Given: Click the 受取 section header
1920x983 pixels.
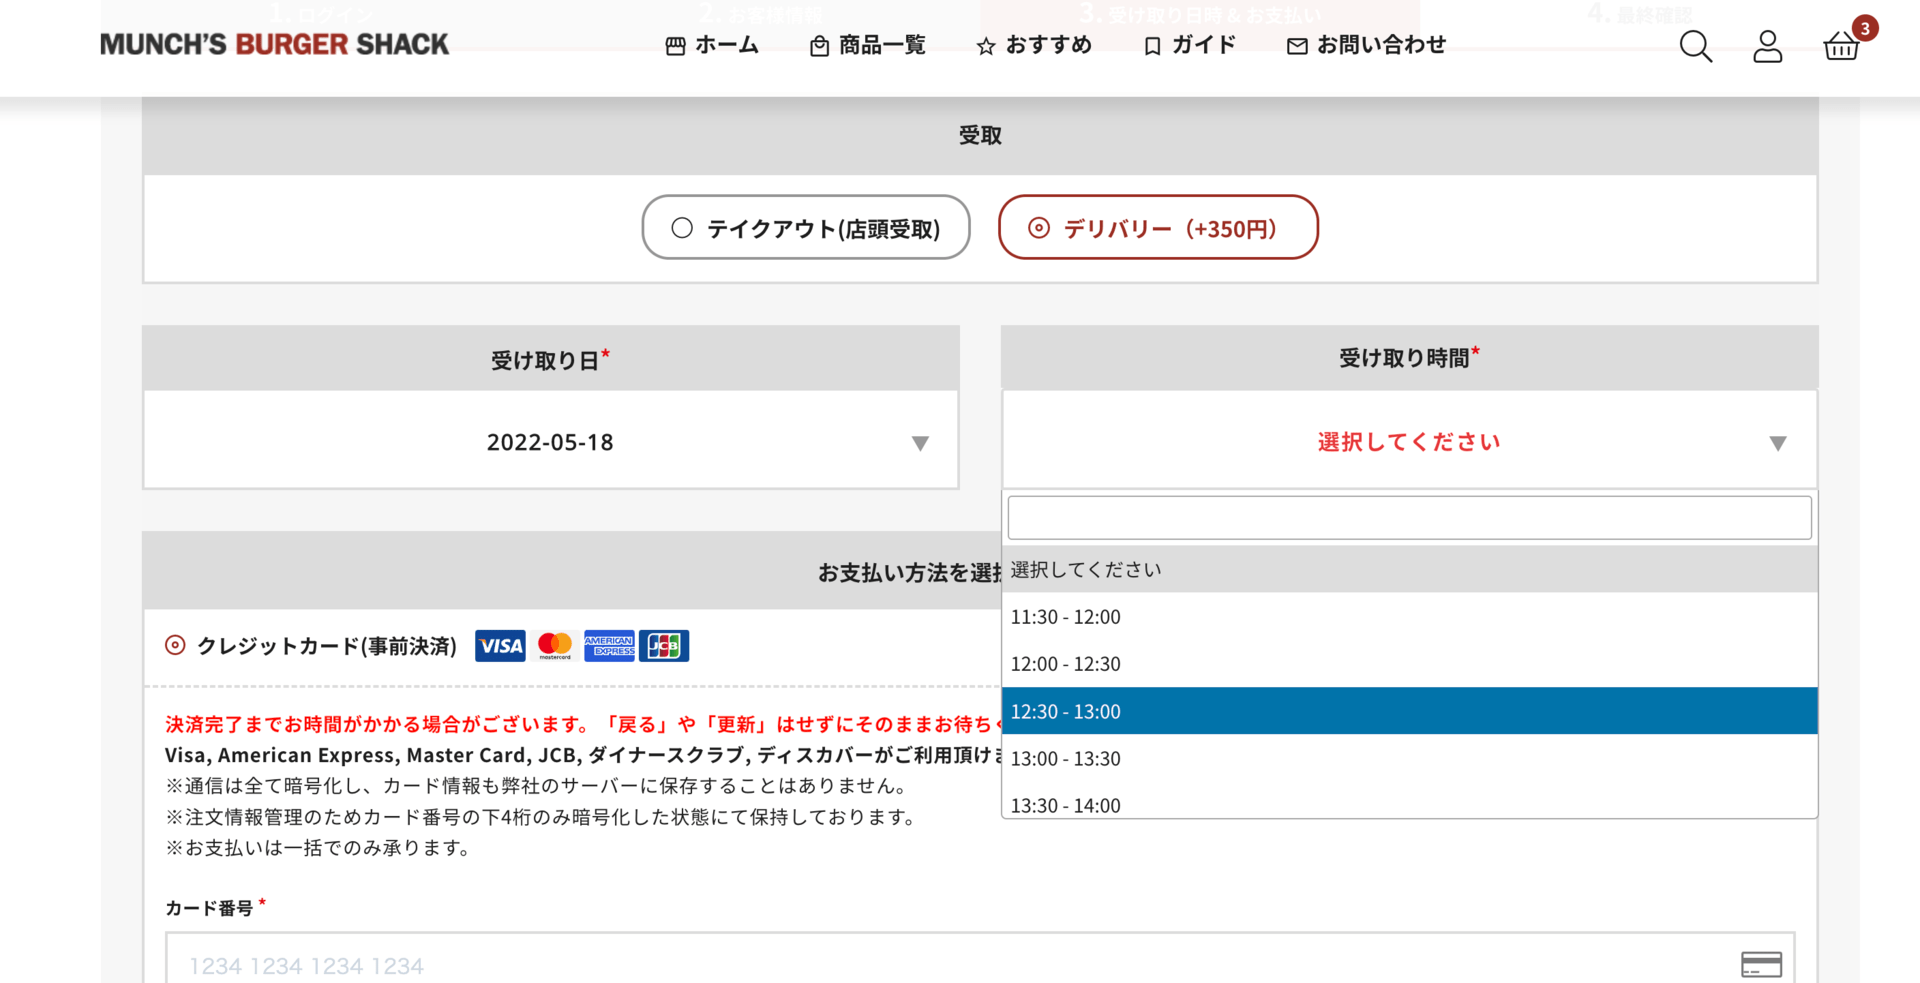Looking at the screenshot, I should click(x=980, y=135).
